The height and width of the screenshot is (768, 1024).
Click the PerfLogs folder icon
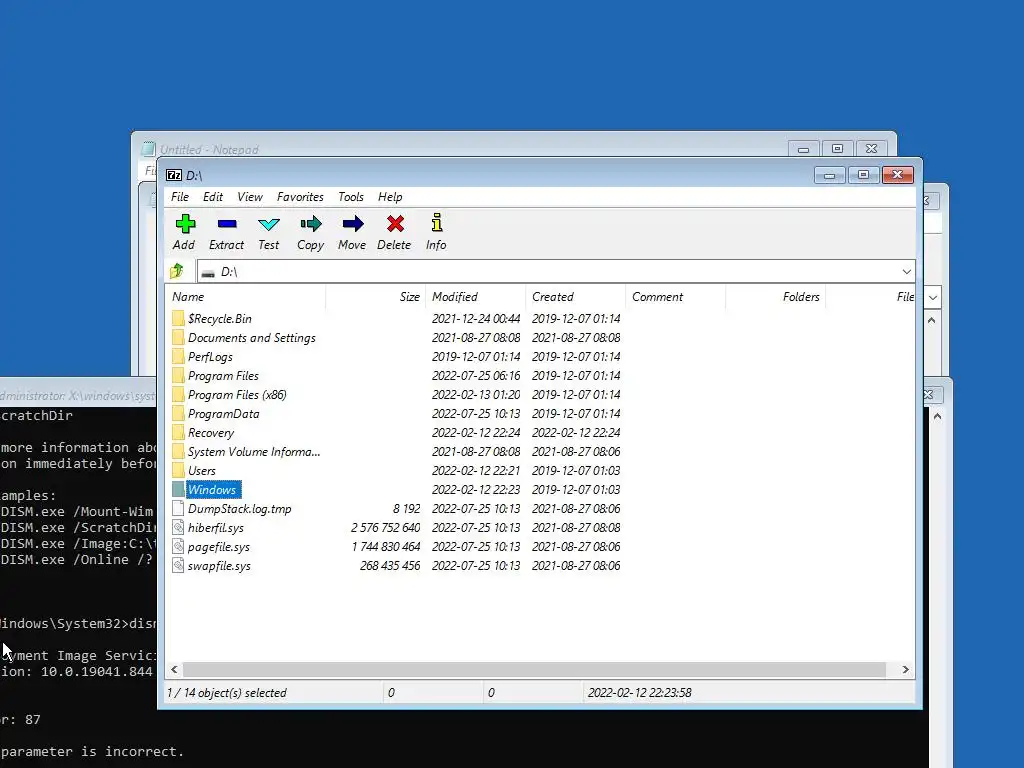pos(178,357)
